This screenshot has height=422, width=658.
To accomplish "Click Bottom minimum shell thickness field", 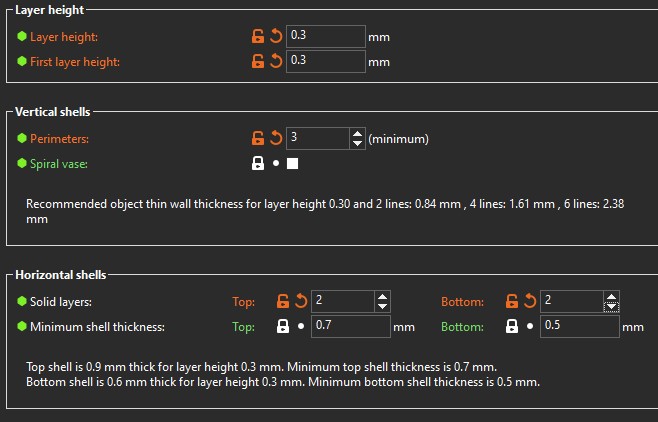I will pyautogui.click(x=579, y=326).
